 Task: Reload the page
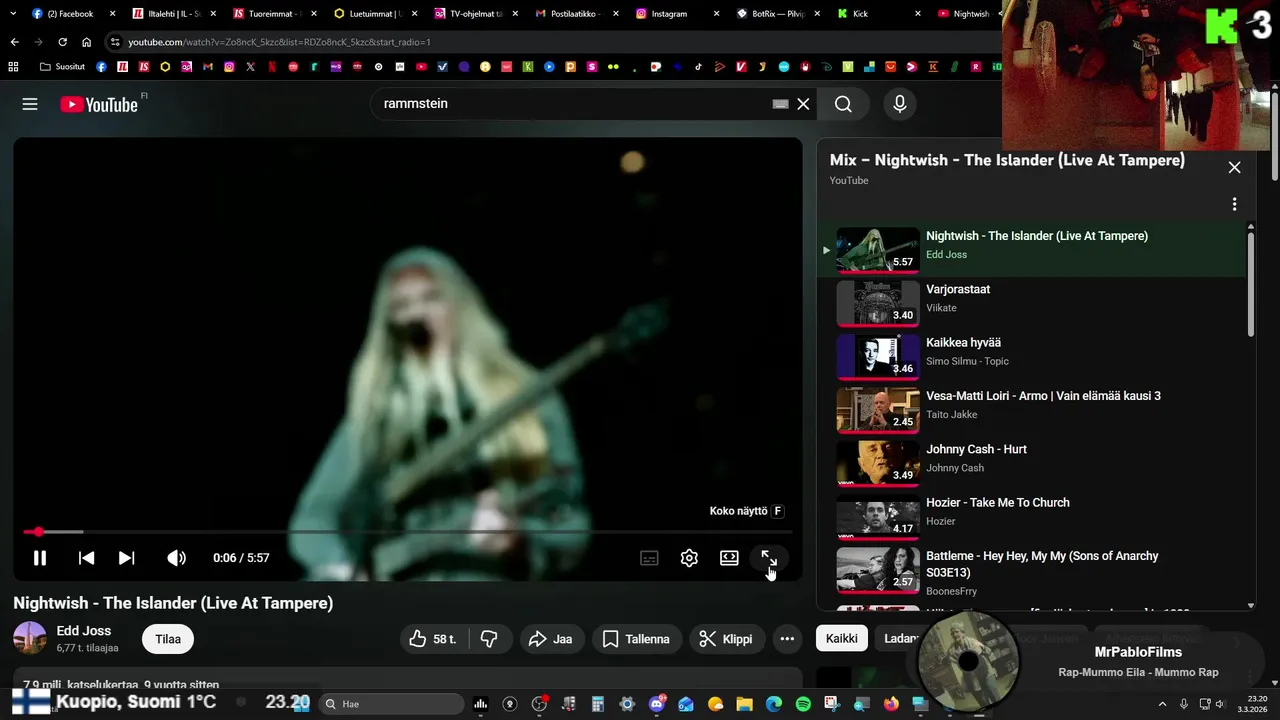(62, 42)
